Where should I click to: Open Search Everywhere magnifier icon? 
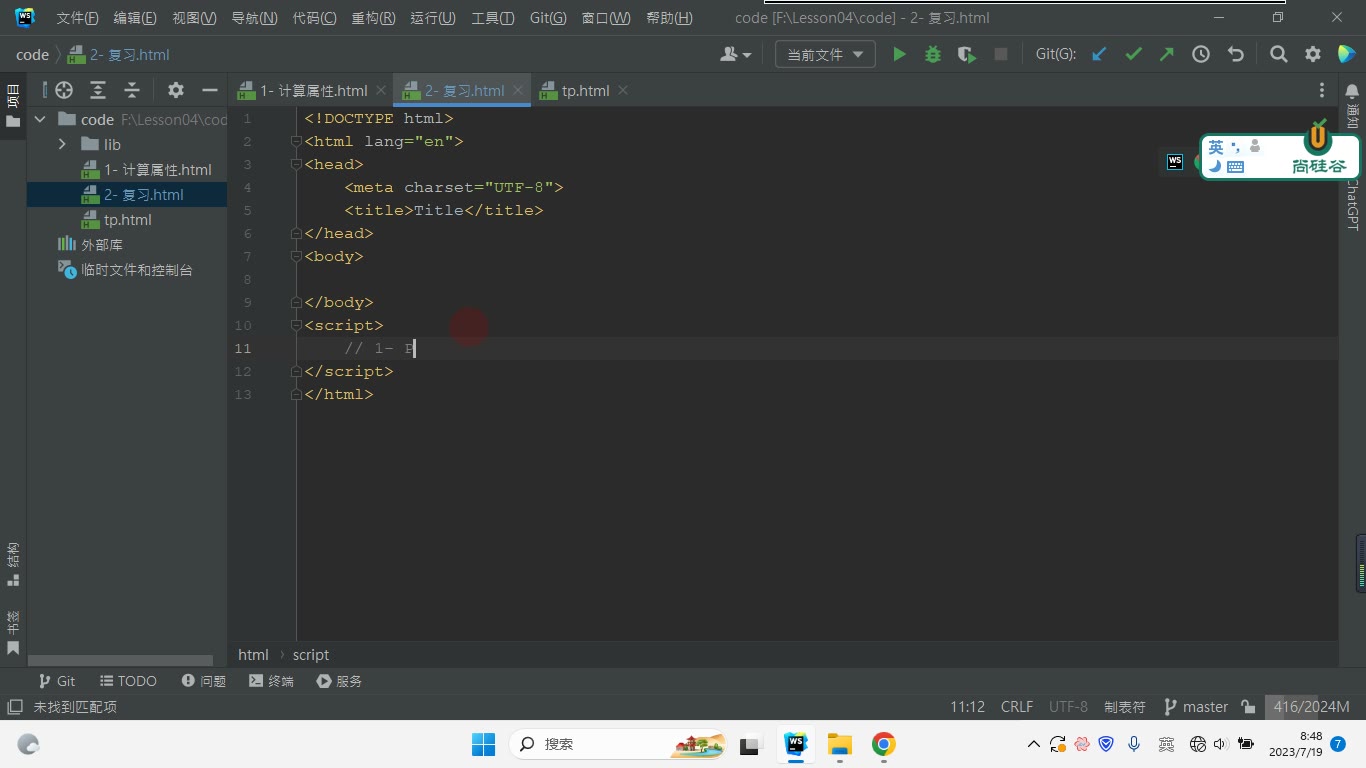1279,55
